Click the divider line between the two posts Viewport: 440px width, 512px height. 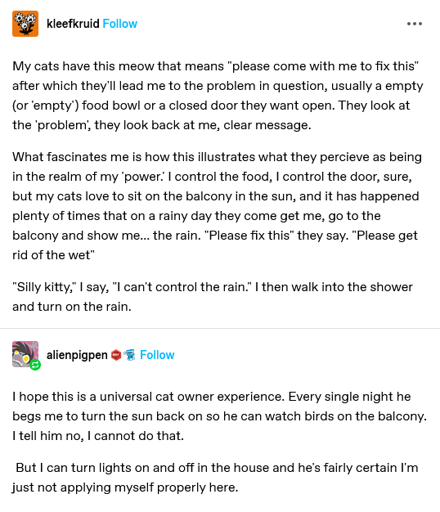pyautogui.click(x=220, y=328)
